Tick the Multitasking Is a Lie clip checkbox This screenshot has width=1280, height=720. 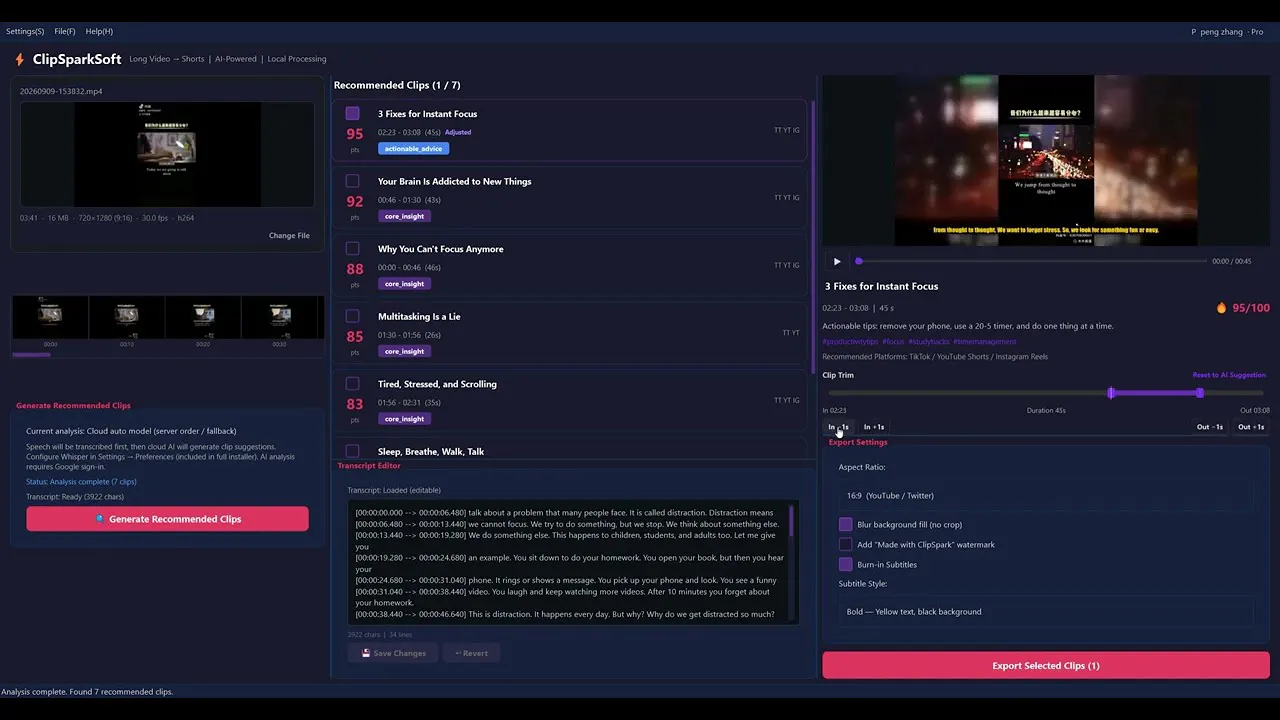[352, 316]
